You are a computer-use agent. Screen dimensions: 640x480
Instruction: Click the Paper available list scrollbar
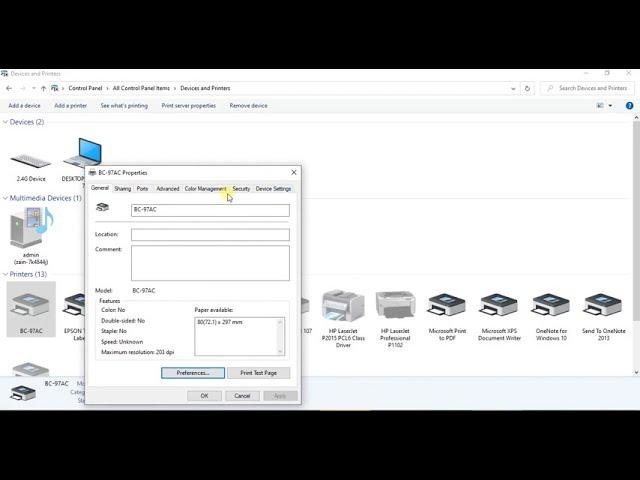coord(280,336)
